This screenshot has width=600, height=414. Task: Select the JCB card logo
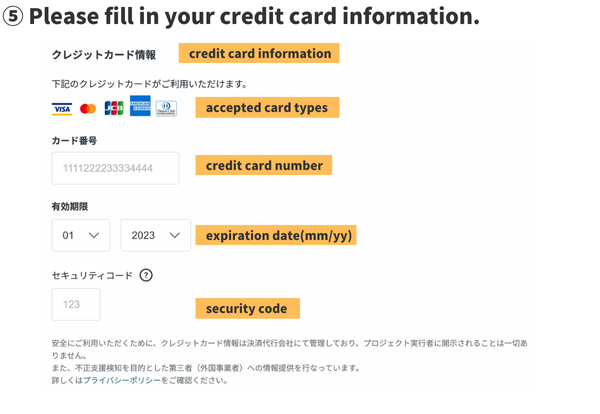(x=113, y=109)
